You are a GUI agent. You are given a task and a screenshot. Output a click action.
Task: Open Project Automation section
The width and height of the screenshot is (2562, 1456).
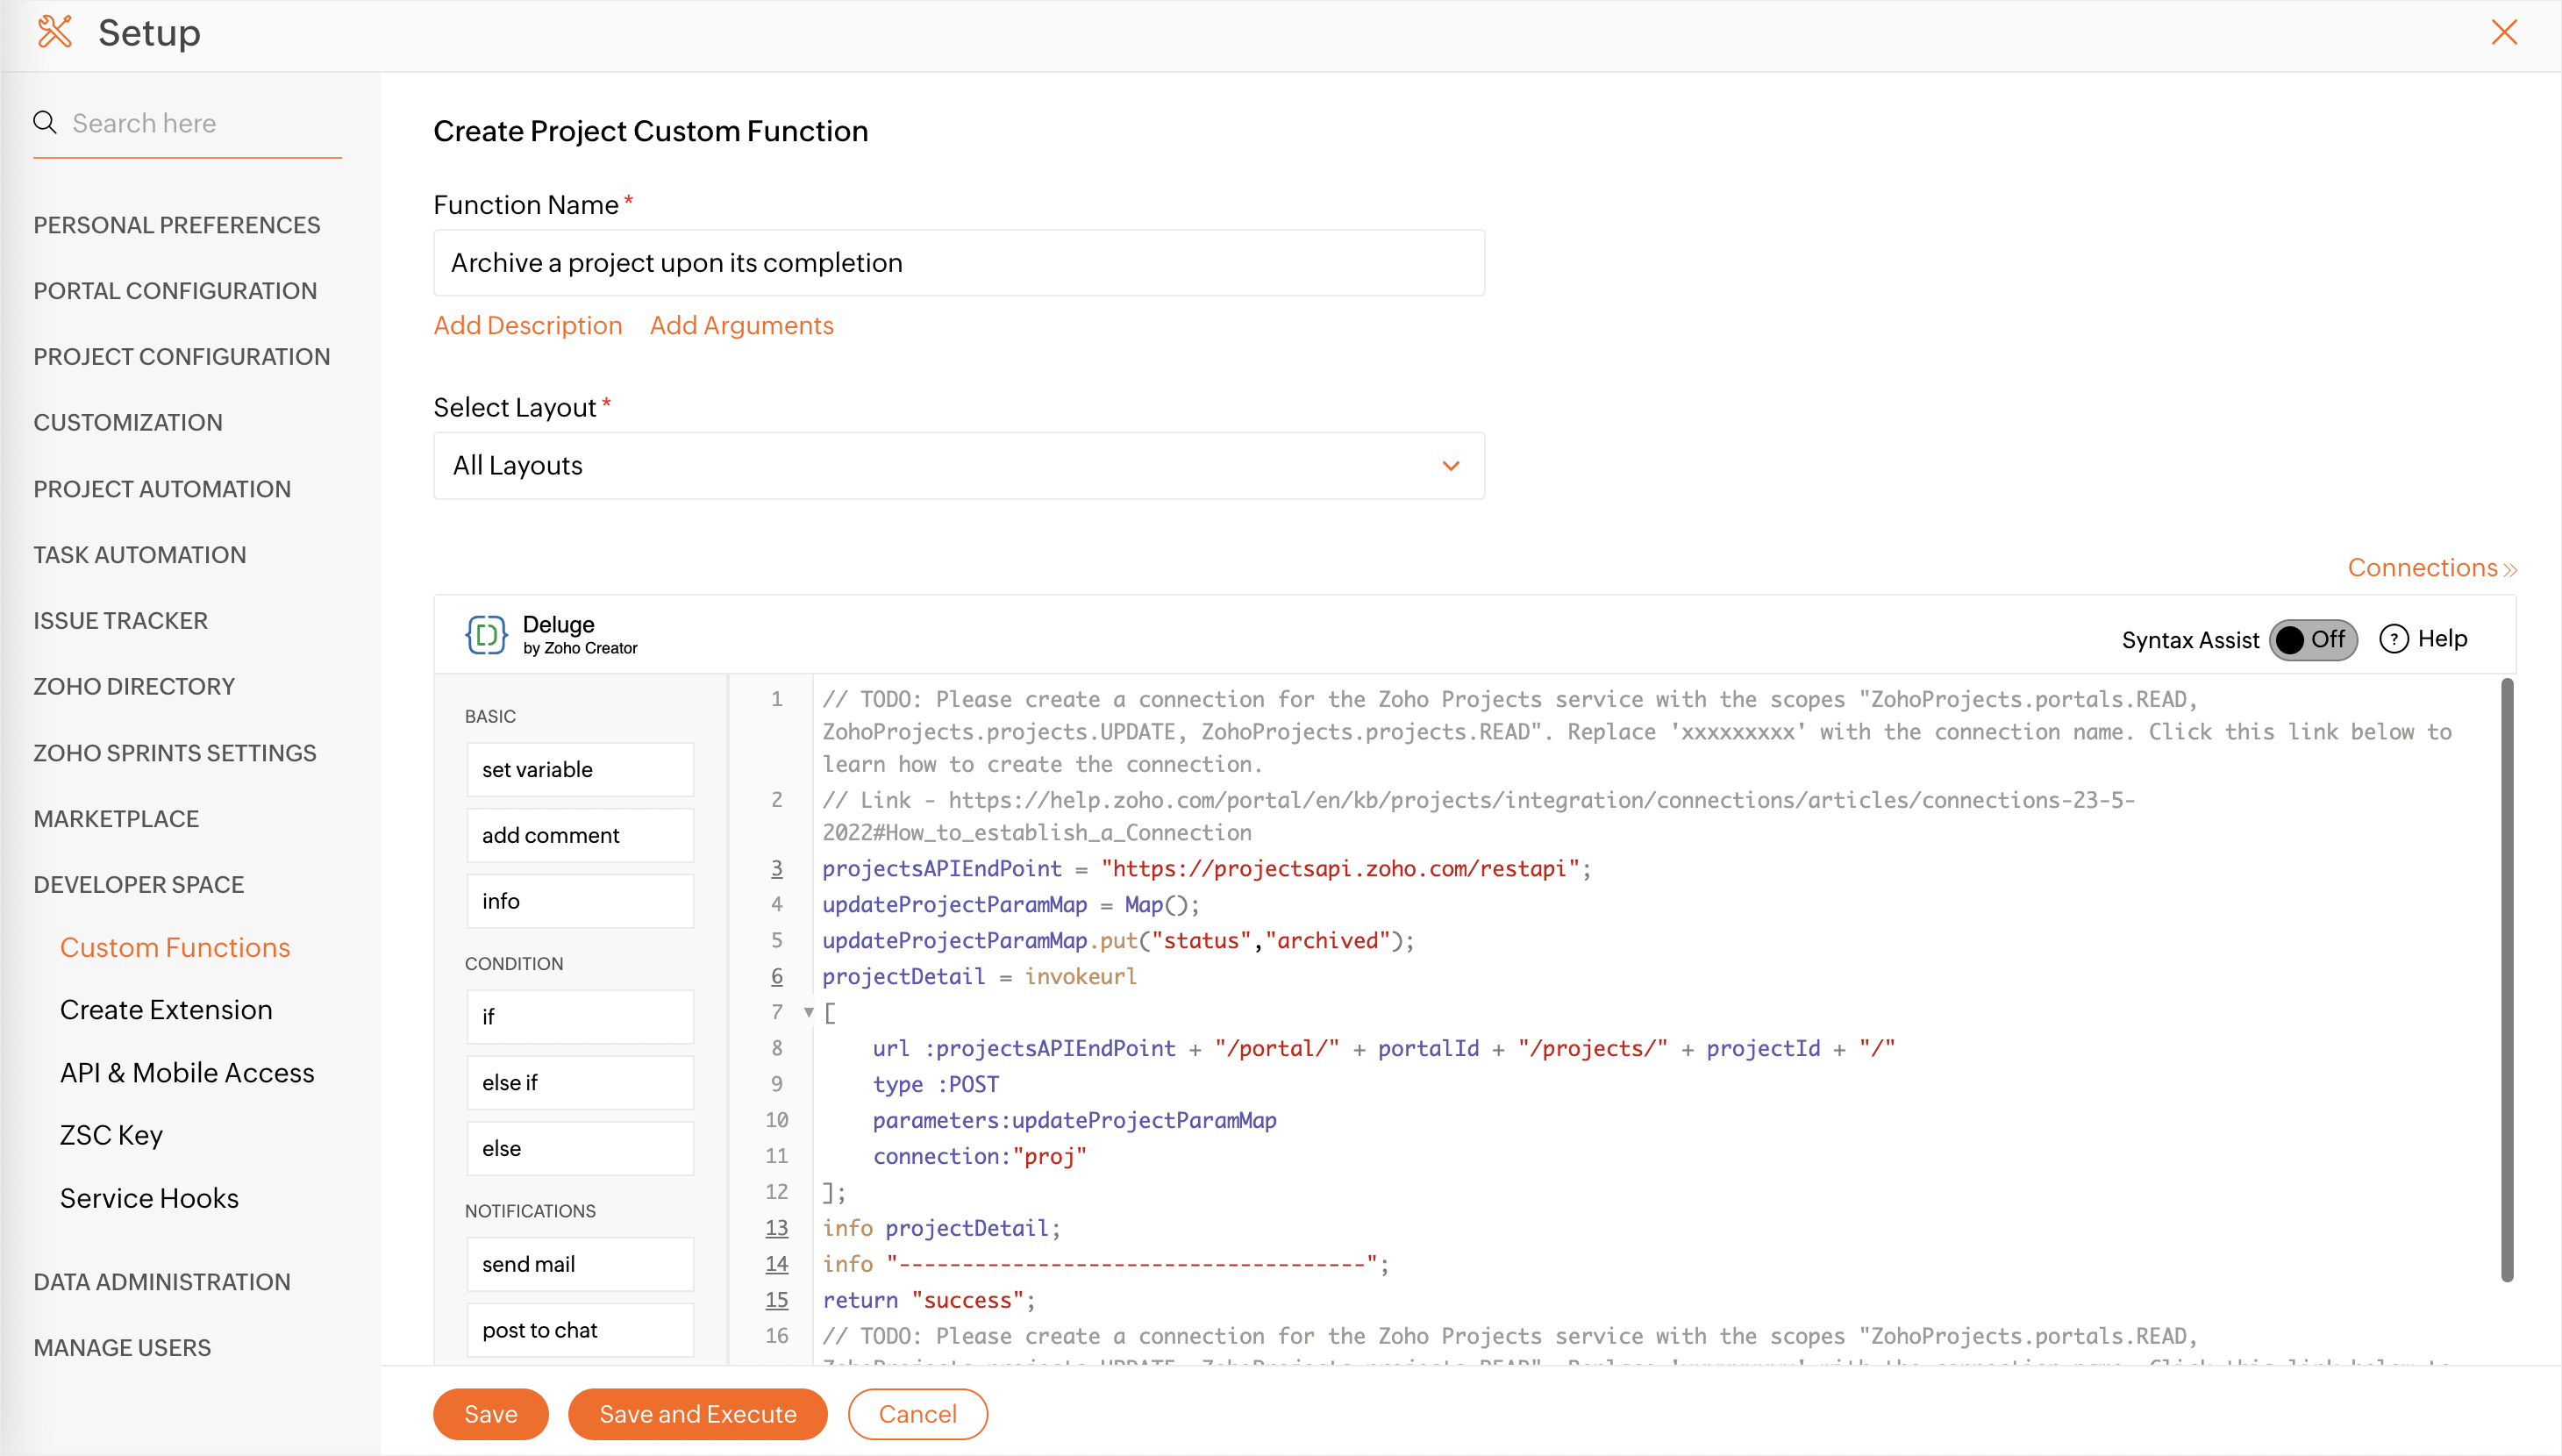coord(162,489)
